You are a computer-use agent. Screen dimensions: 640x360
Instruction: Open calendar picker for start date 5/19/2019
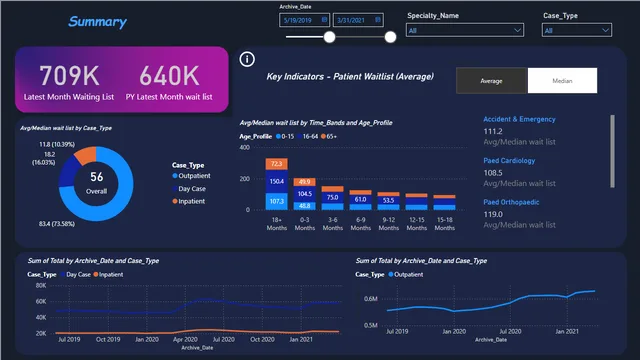324,20
